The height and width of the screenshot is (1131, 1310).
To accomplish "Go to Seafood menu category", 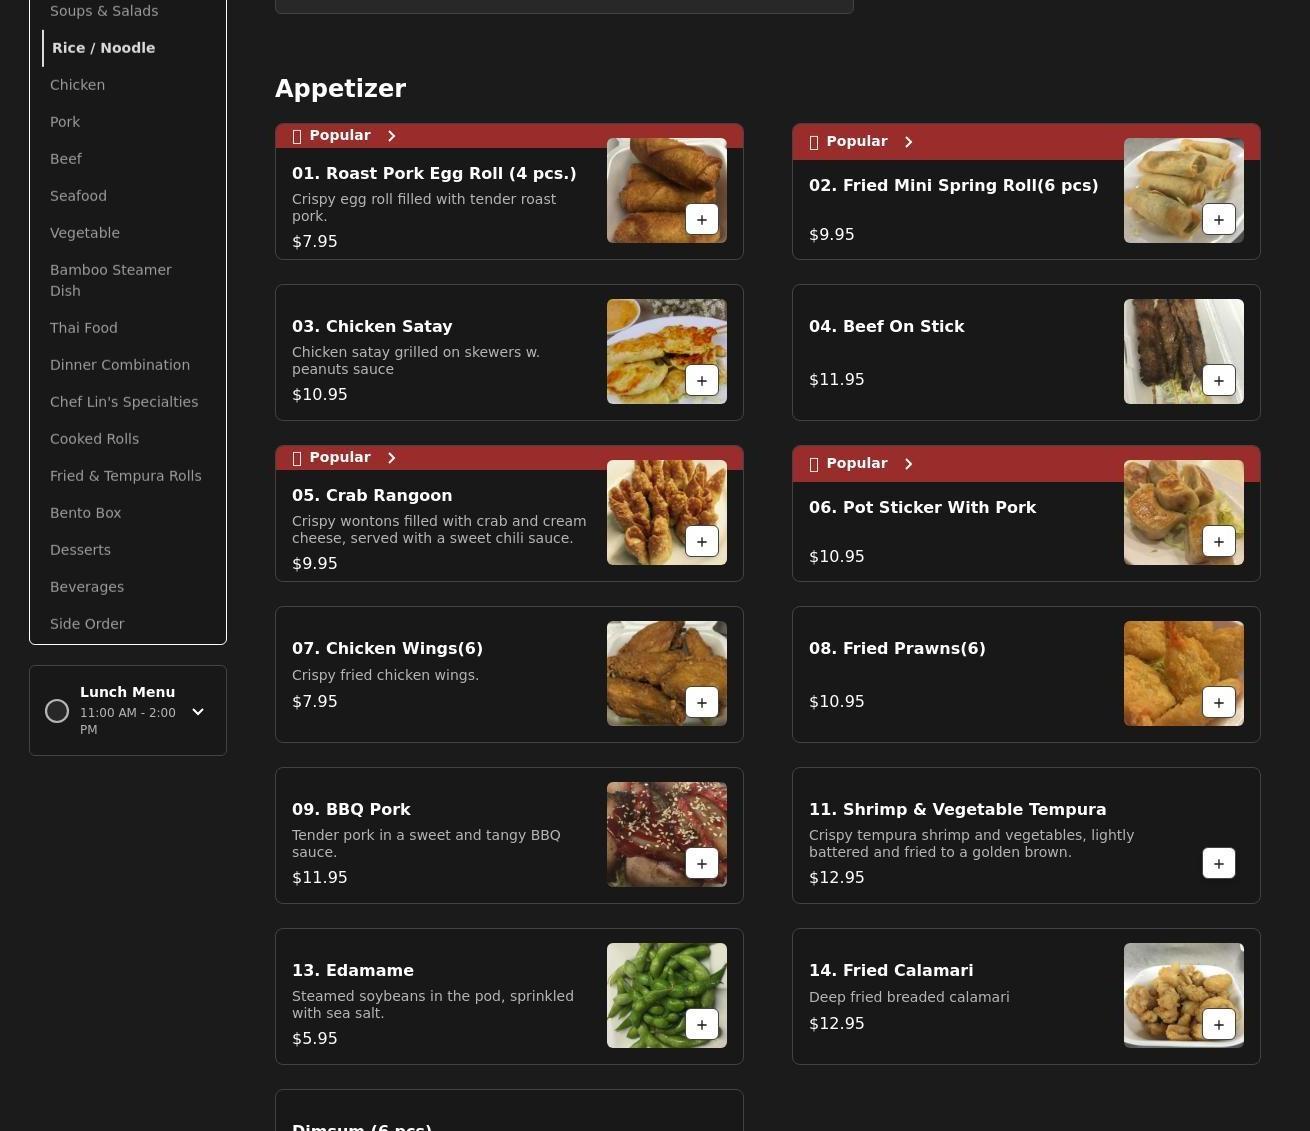I will (78, 196).
